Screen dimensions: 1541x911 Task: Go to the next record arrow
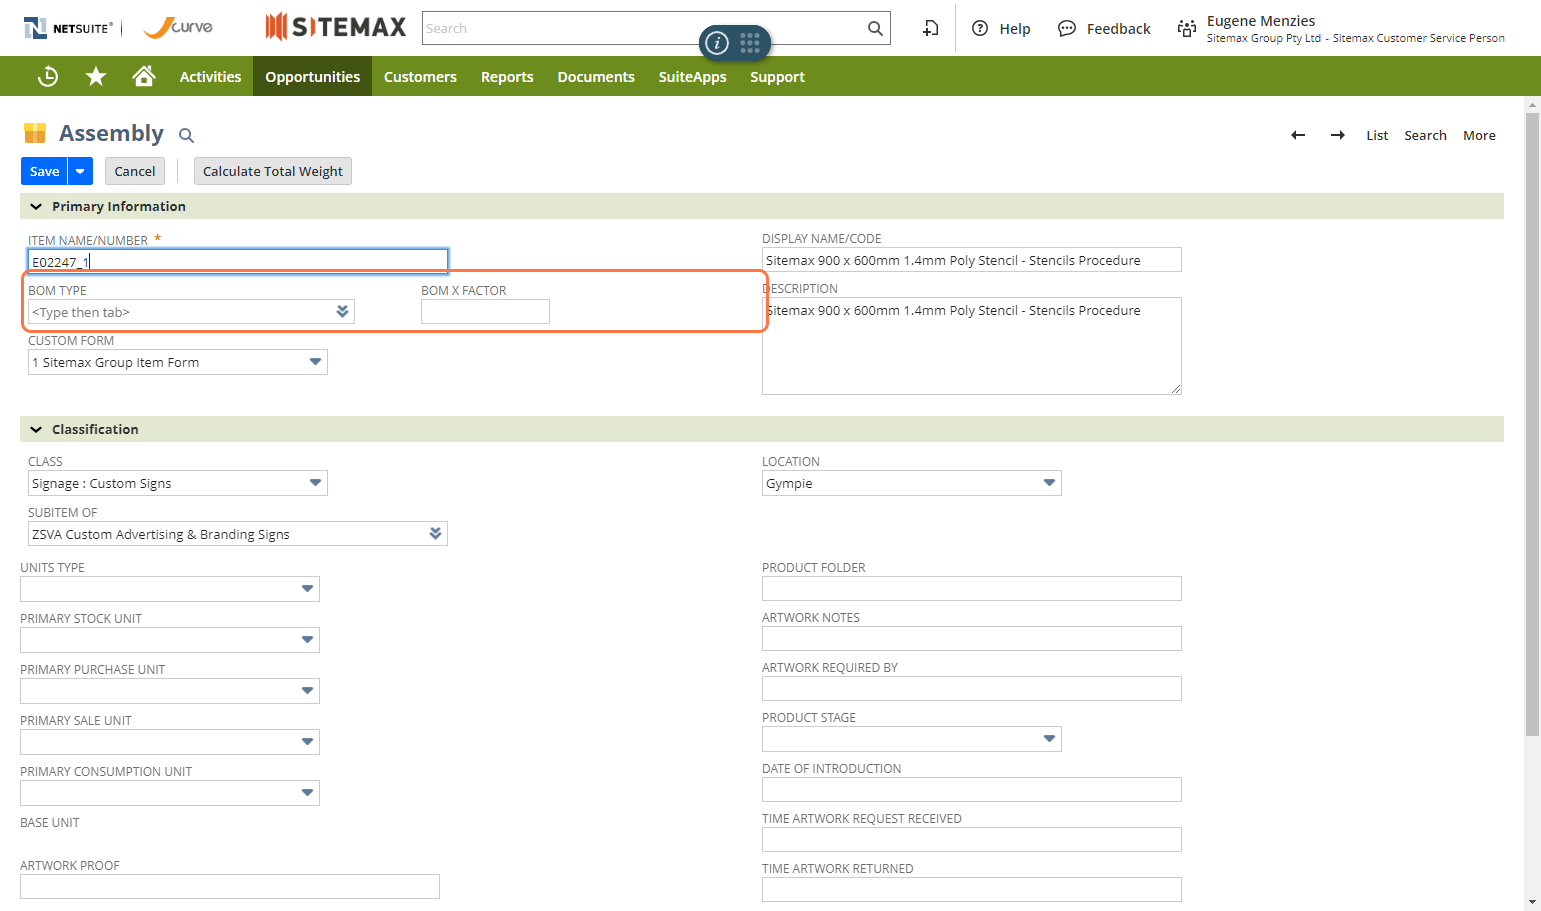click(1338, 135)
